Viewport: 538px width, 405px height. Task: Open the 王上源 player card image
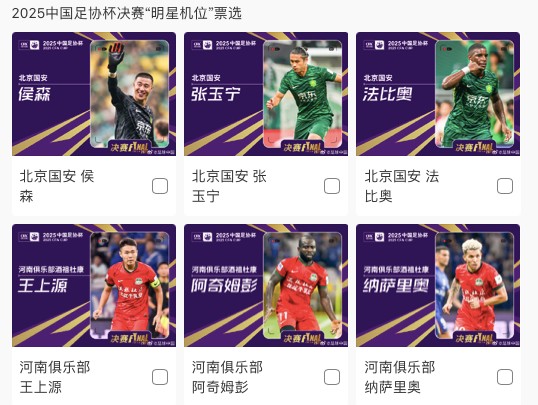[94, 285]
